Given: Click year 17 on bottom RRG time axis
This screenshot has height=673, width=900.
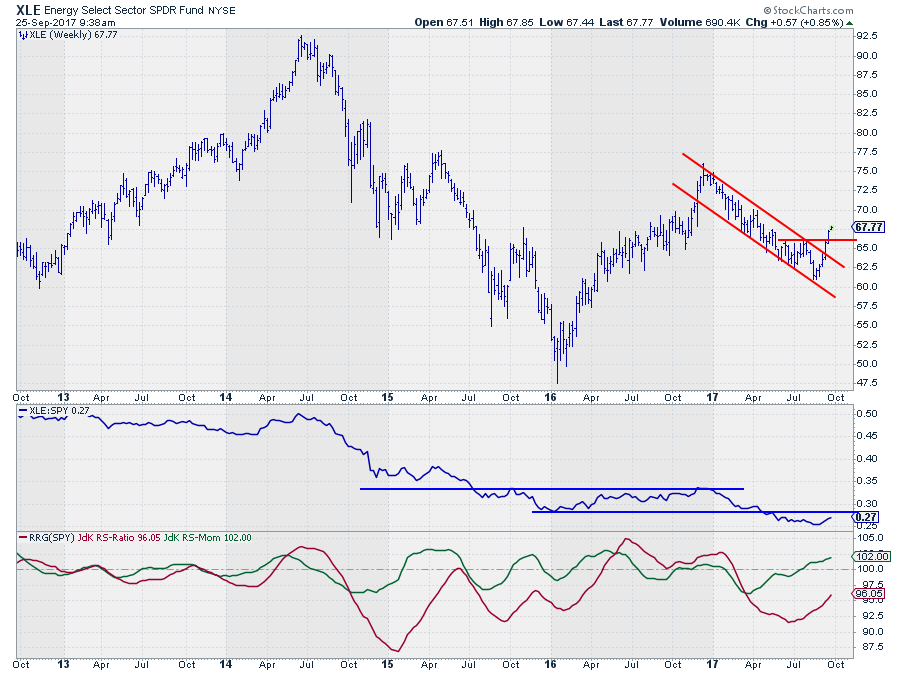Looking at the screenshot, I should [712, 664].
